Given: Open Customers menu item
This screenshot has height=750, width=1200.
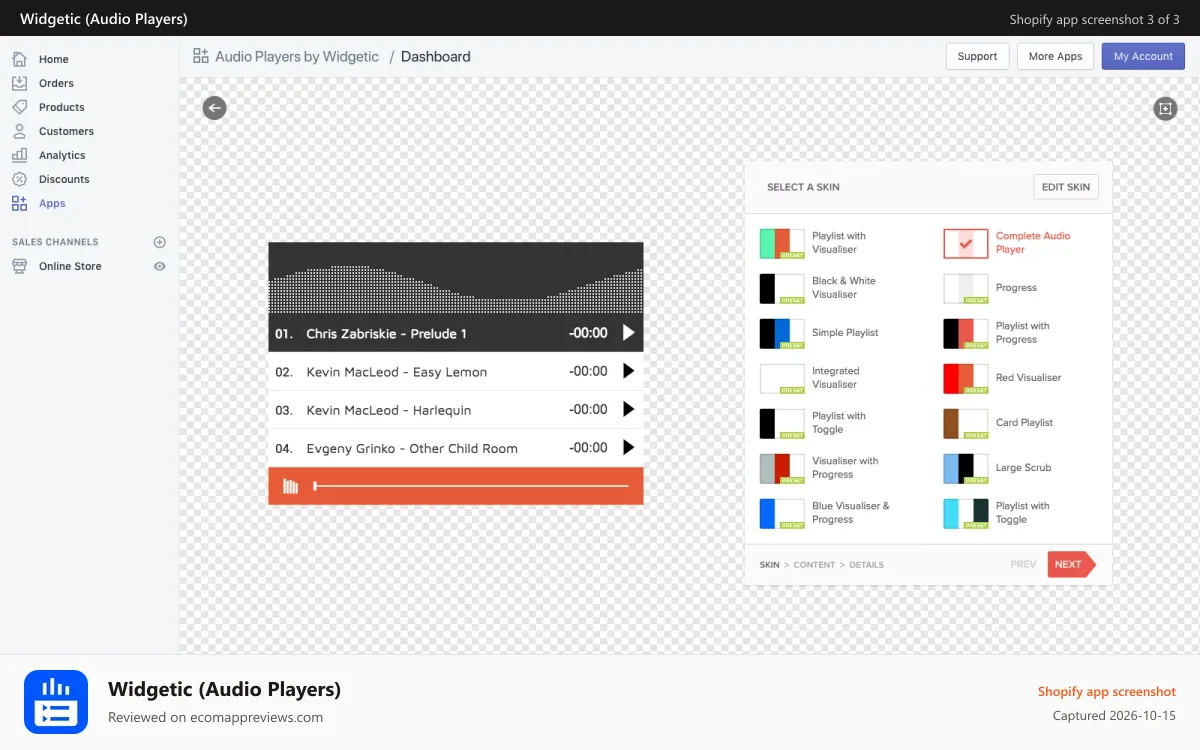Looking at the screenshot, I should (66, 131).
